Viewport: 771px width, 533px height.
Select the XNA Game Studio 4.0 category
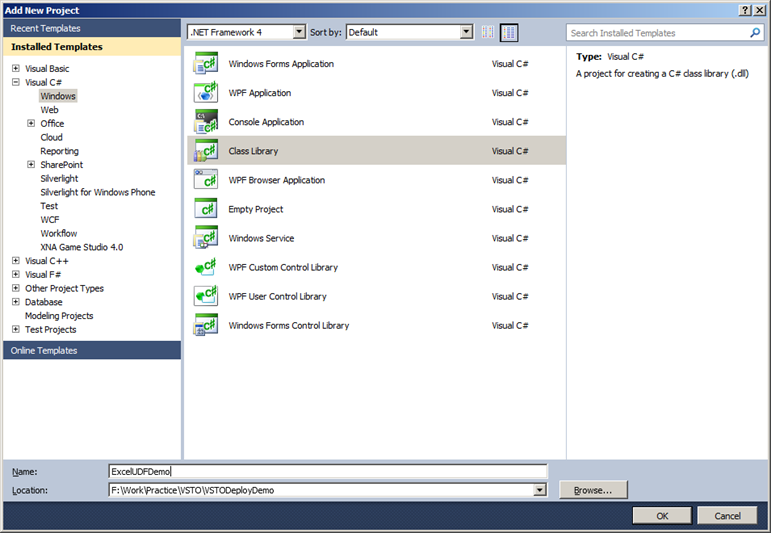tap(82, 247)
